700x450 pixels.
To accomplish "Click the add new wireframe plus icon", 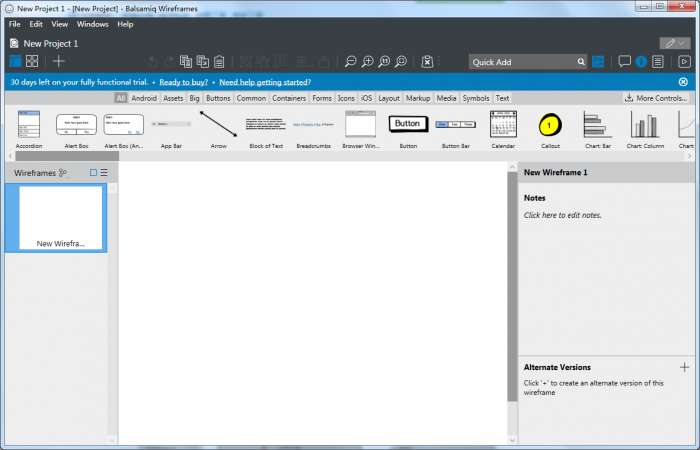I will point(58,61).
